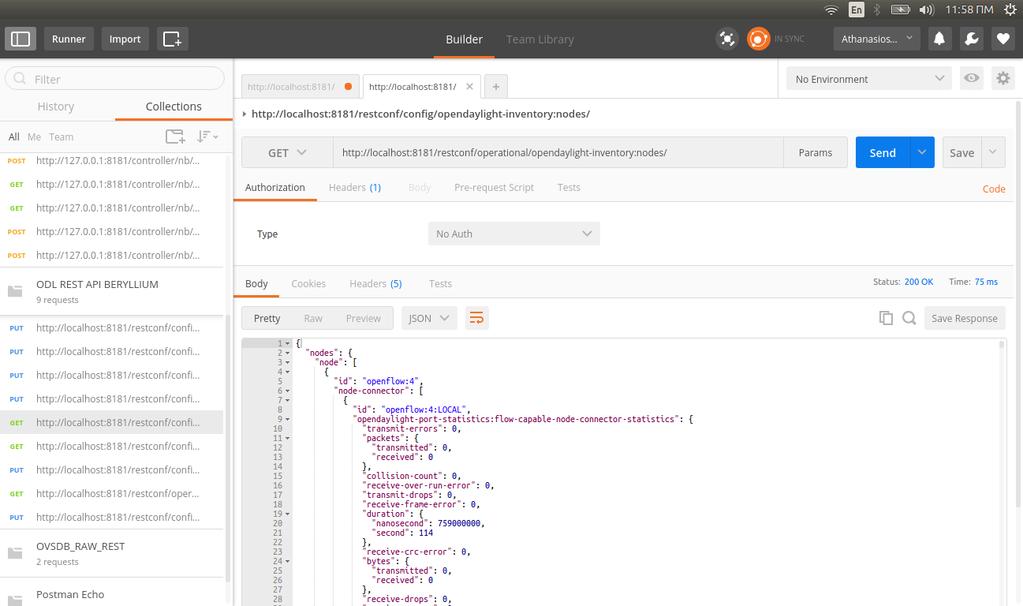Open the notifications bell

point(939,39)
